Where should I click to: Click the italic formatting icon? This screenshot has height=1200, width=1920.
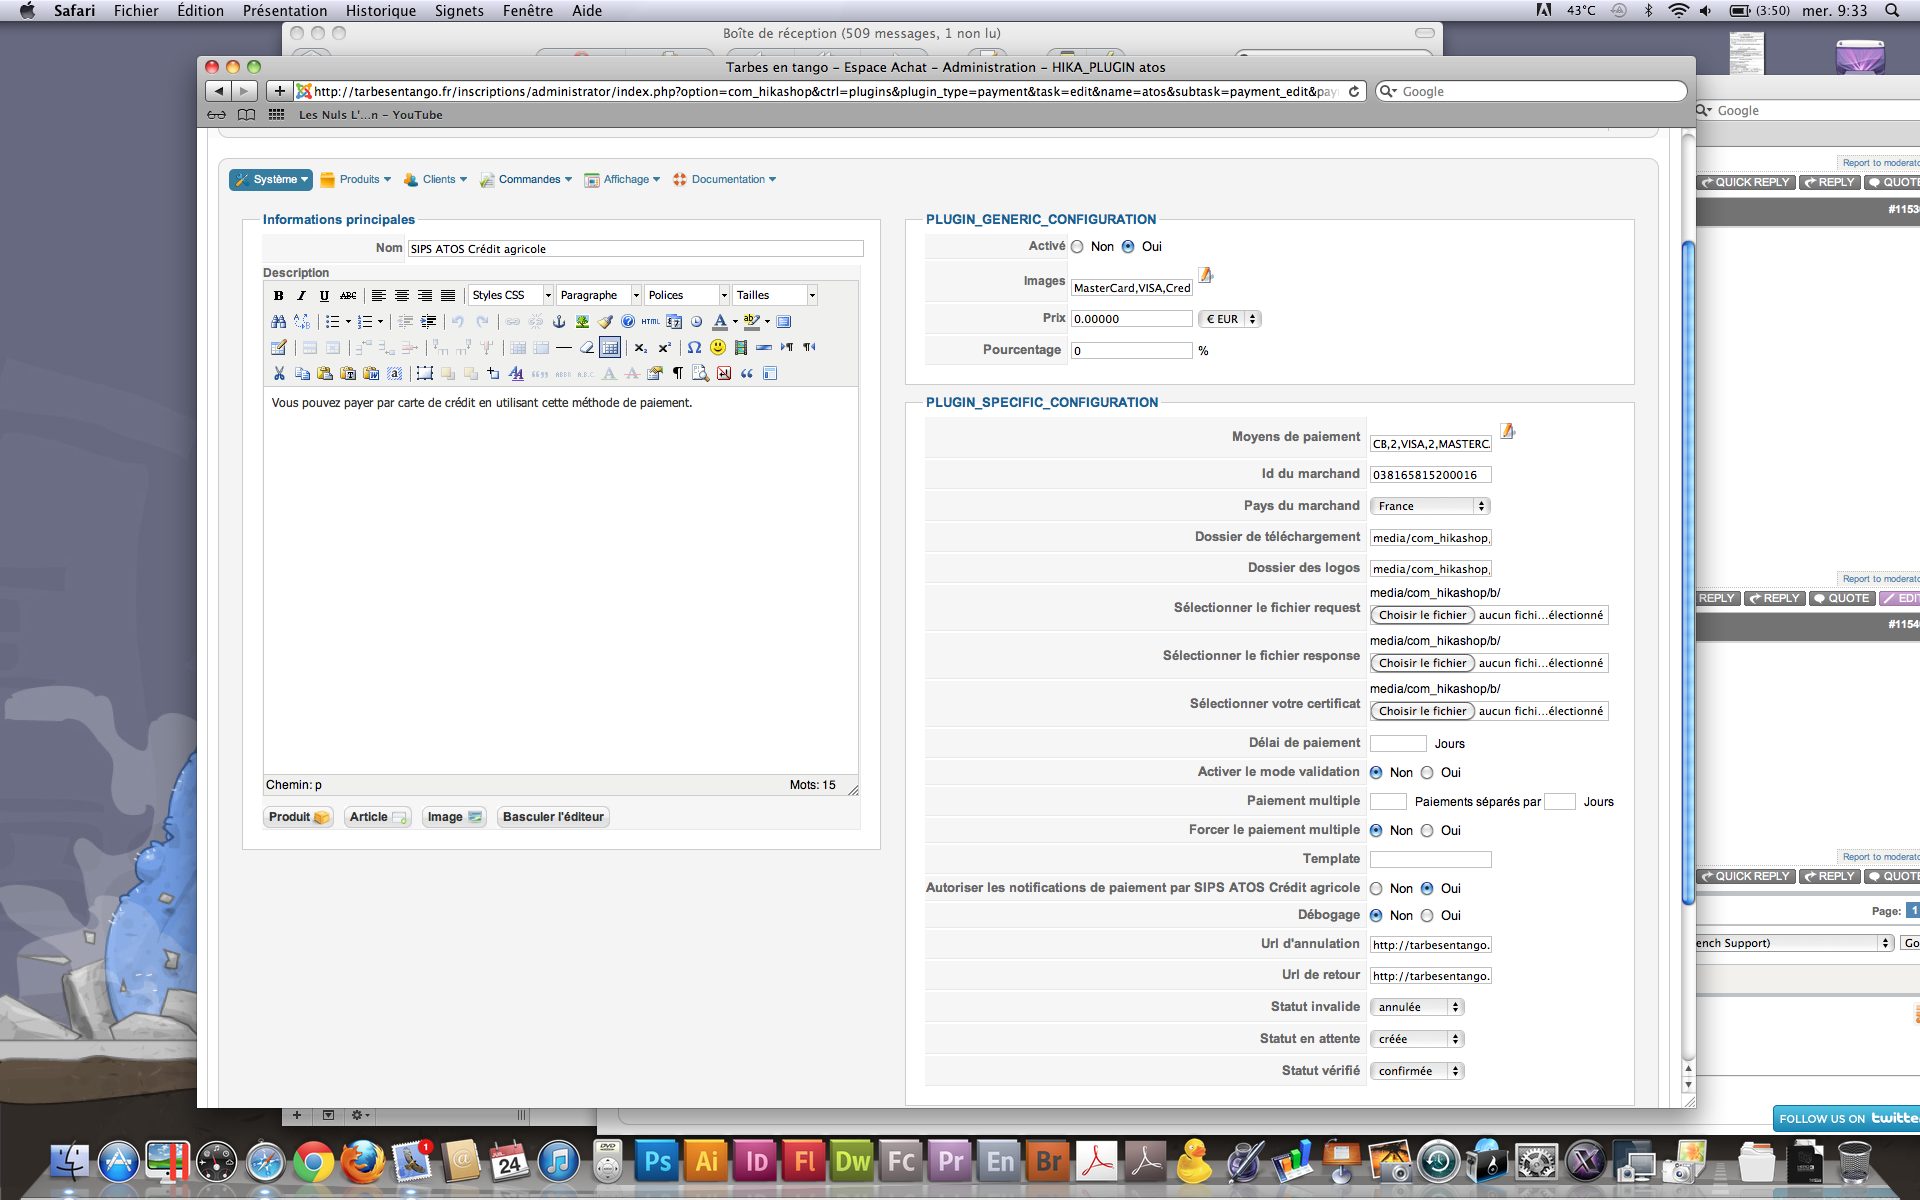tap(301, 295)
